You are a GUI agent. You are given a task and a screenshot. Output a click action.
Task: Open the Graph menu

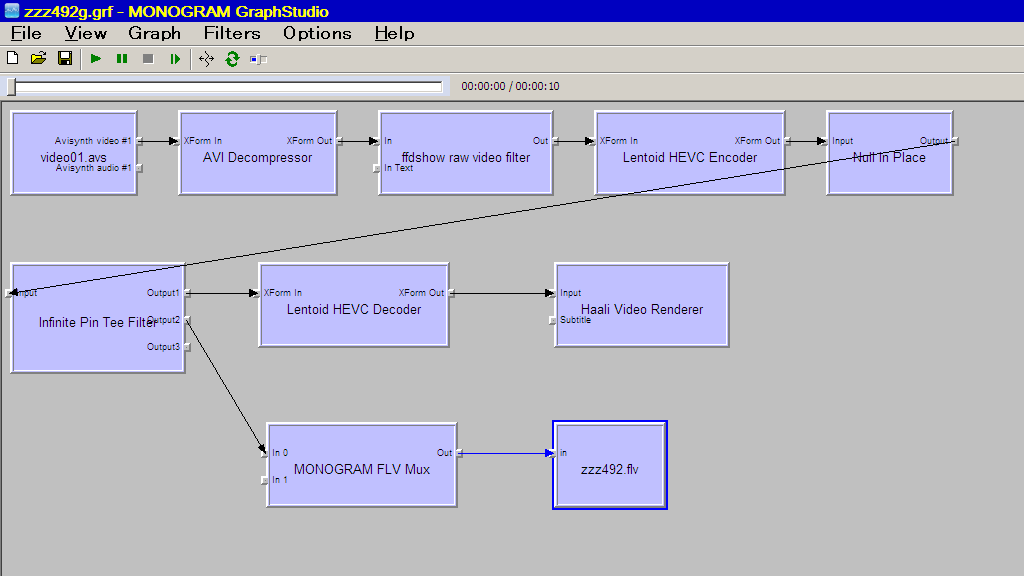click(x=154, y=33)
